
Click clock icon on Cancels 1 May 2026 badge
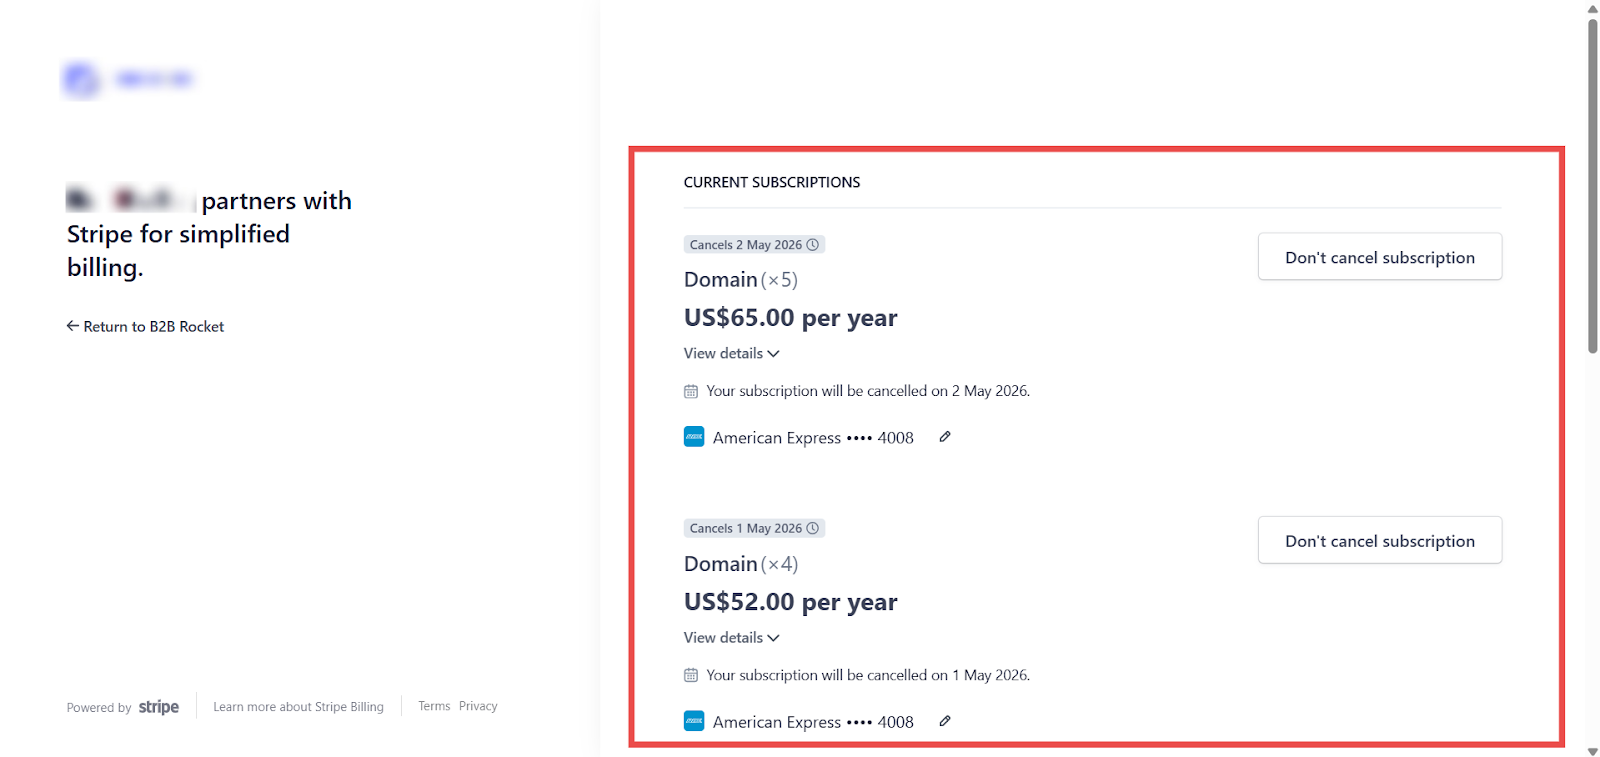coord(813,528)
